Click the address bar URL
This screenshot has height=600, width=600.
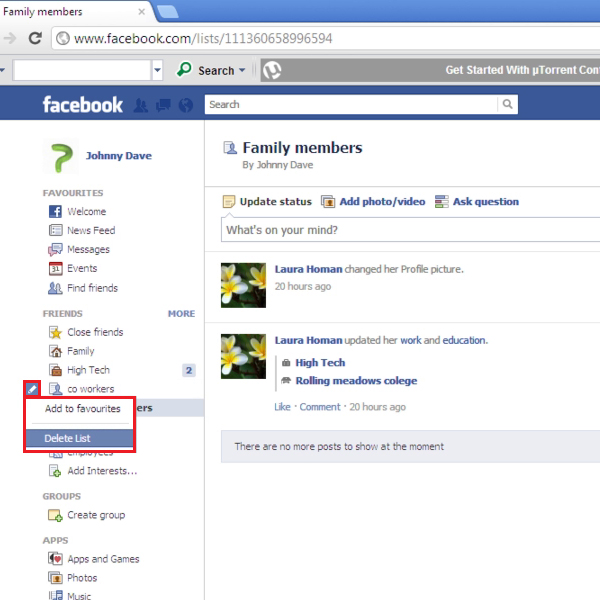203,38
